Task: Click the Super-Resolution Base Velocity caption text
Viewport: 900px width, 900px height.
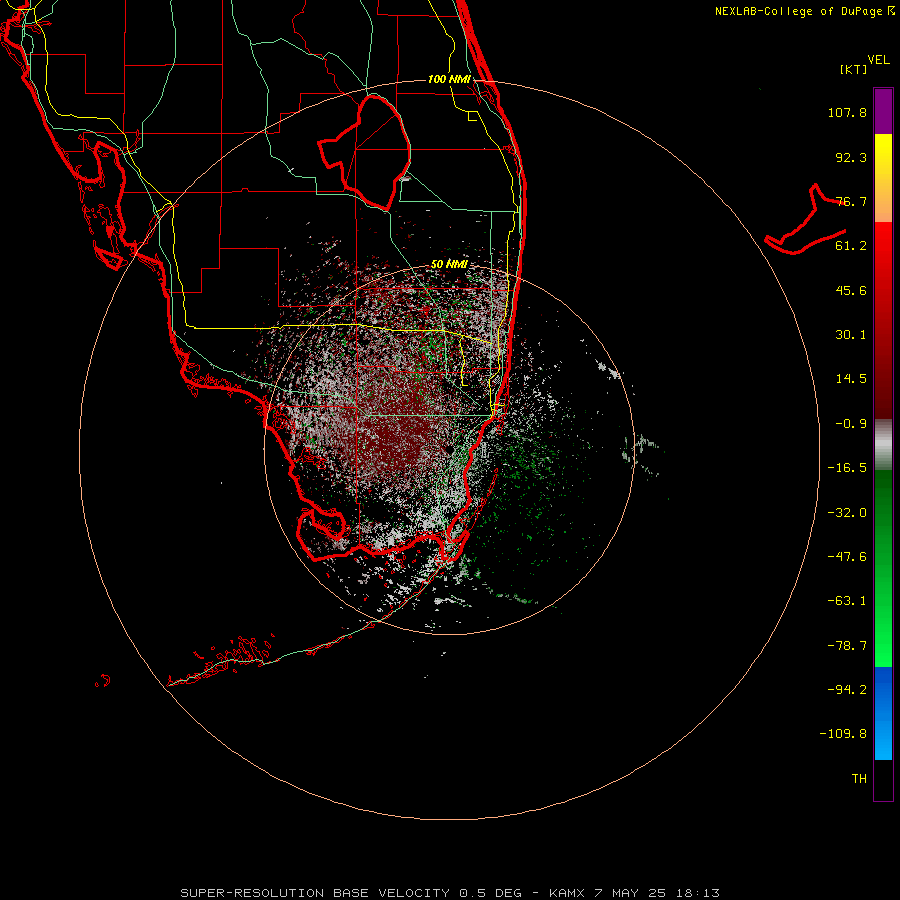Action: tap(449, 893)
